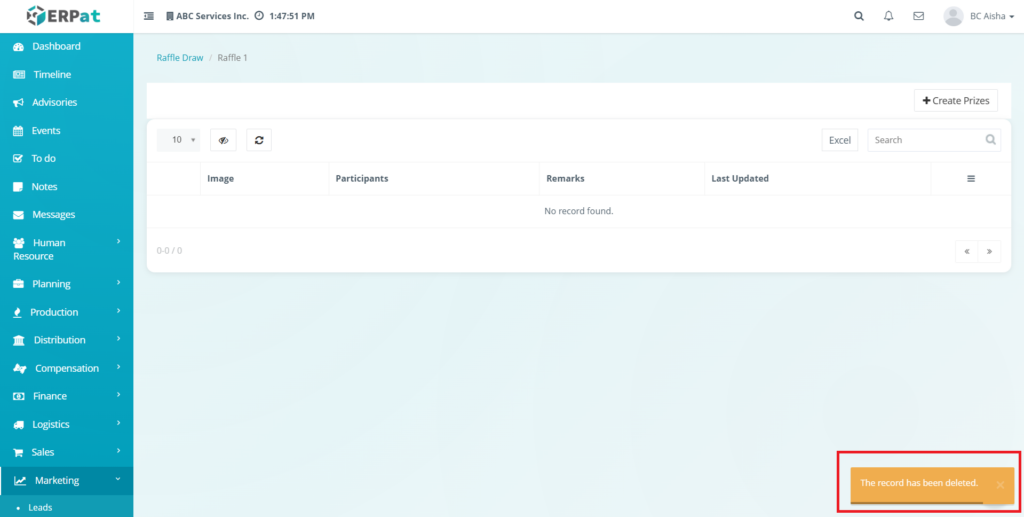Screen dimensions: 1024x517
Task: Click the Search input field
Action: pos(927,140)
